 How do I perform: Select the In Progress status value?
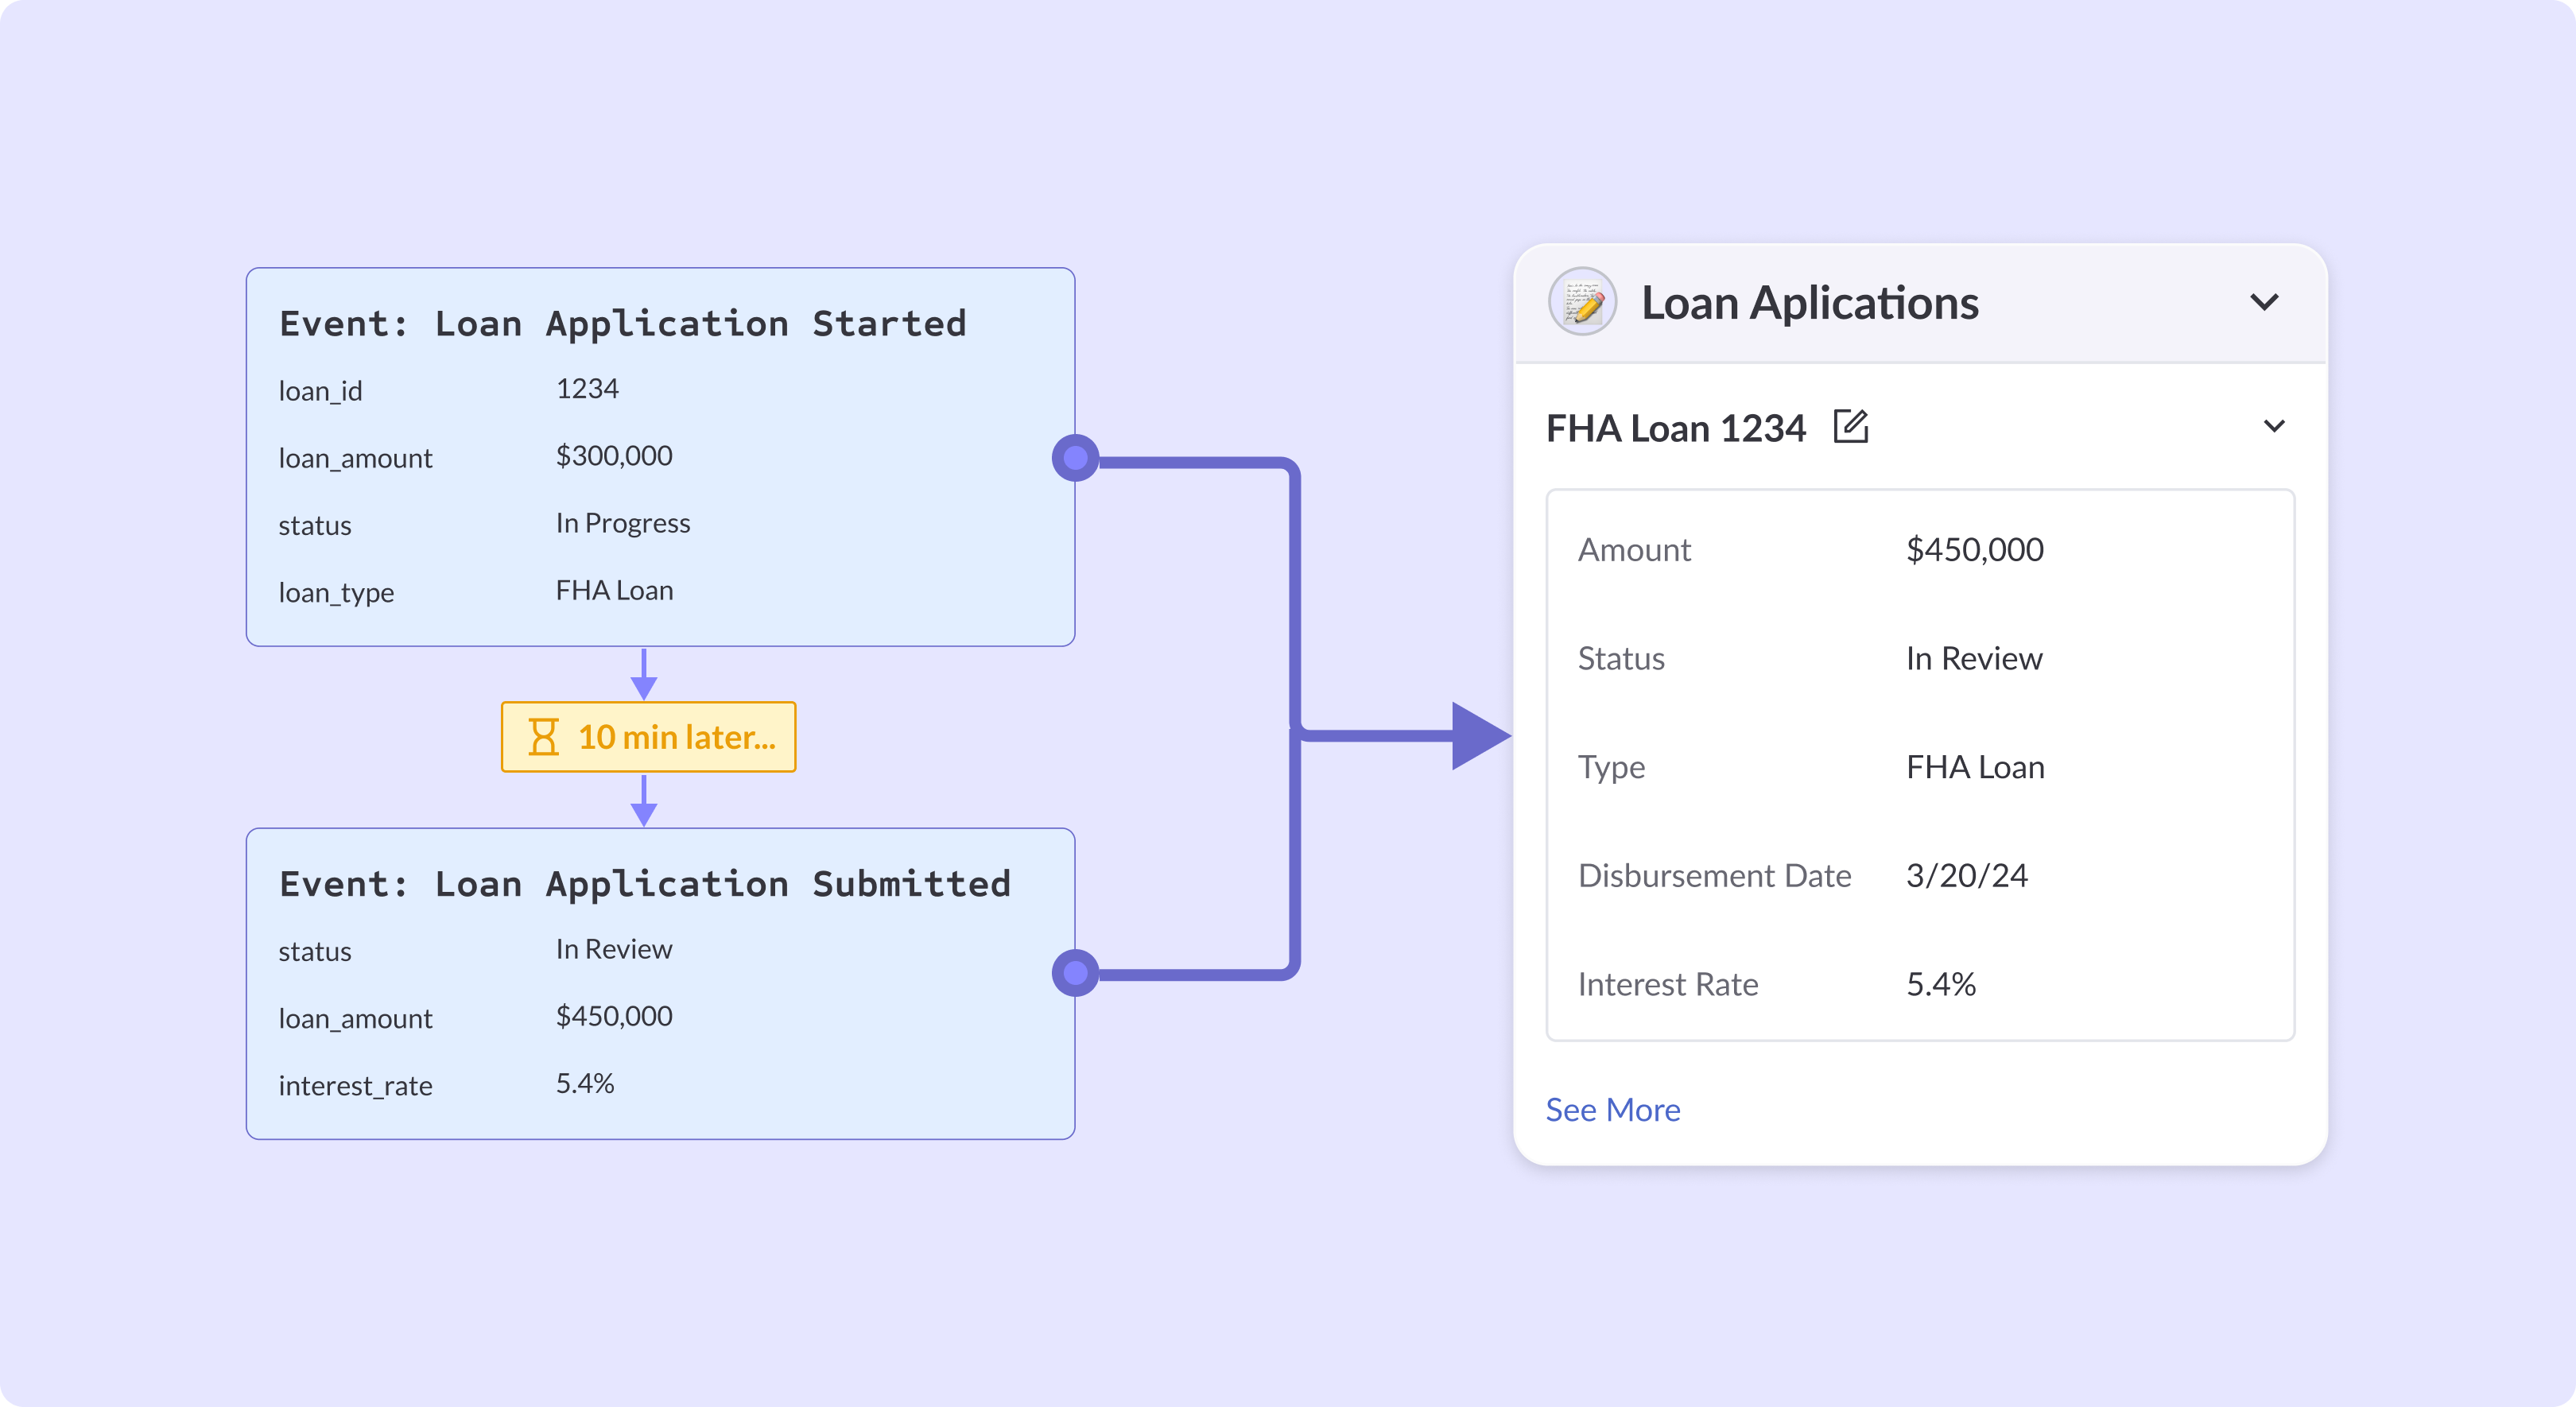[x=623, y=523]
